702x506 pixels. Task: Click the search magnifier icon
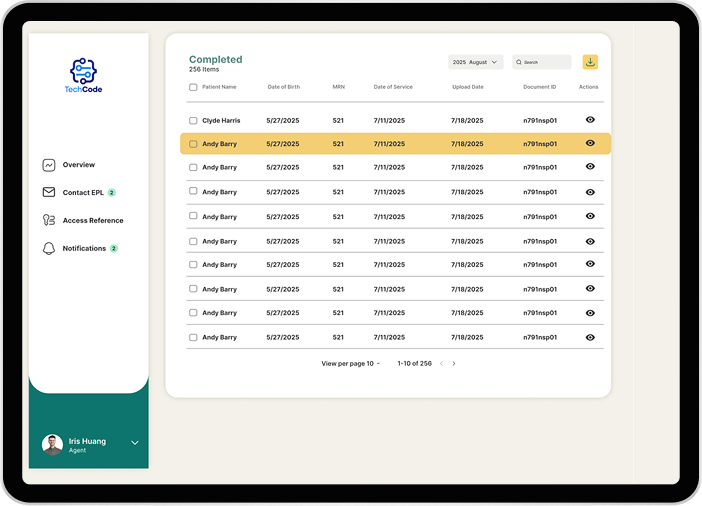click(519, 62)
